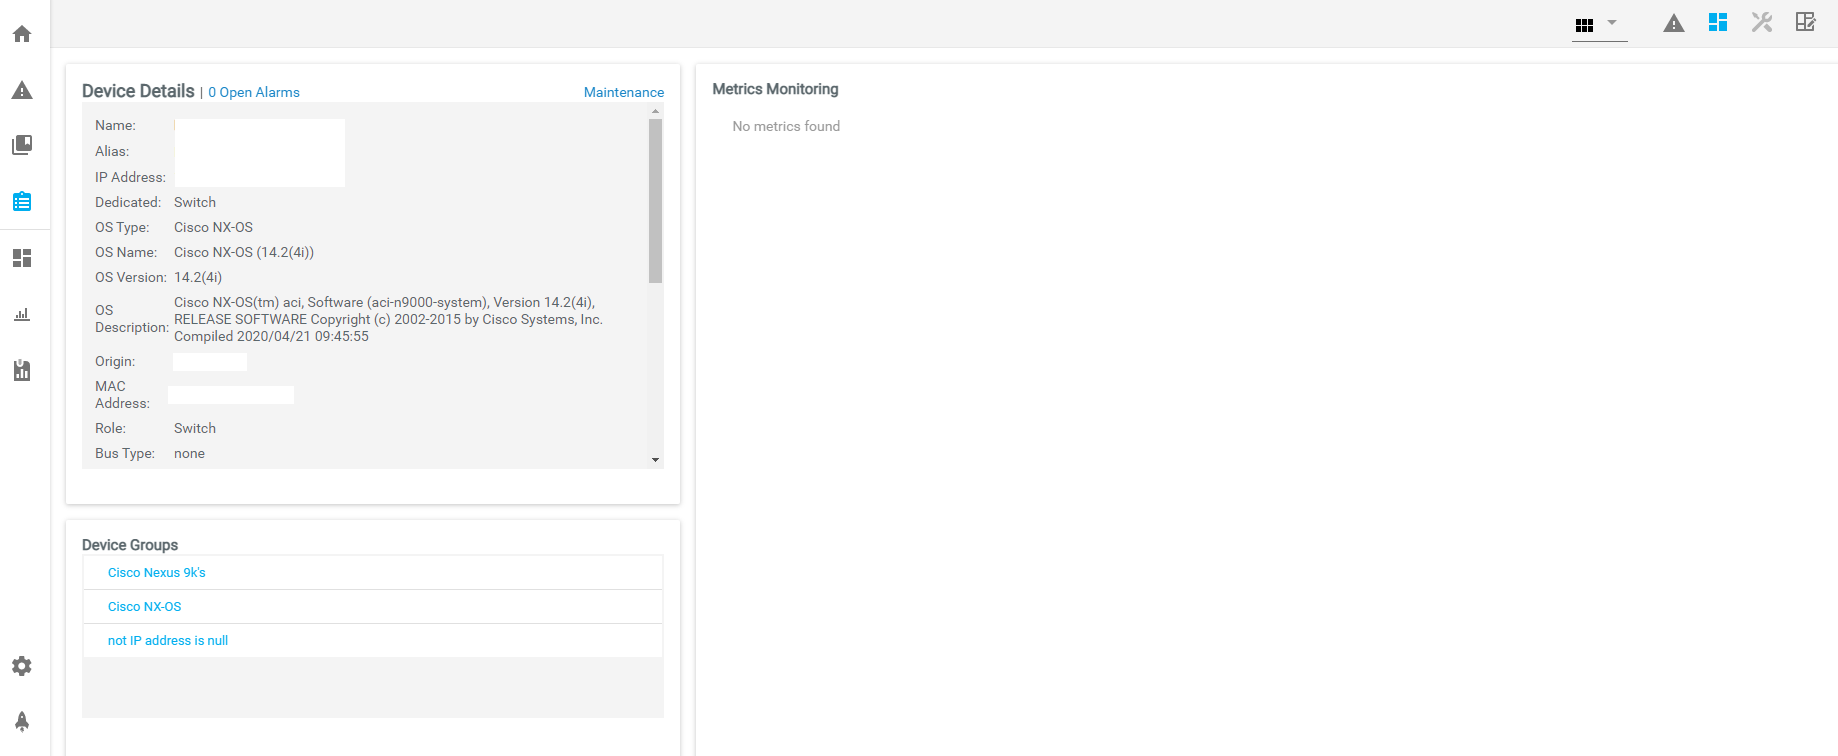Click the Bus Type value none
Screen dimensions: 1838x756
(x=189, y=453)
